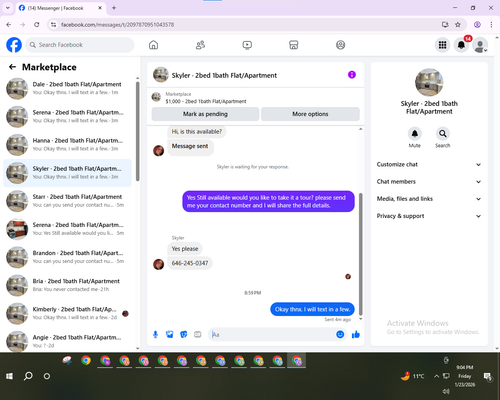Image resolution: width=500 pixels, height=400 pixels.
Task: Show hidden system tray icons
Action: (x=436, y=376)
